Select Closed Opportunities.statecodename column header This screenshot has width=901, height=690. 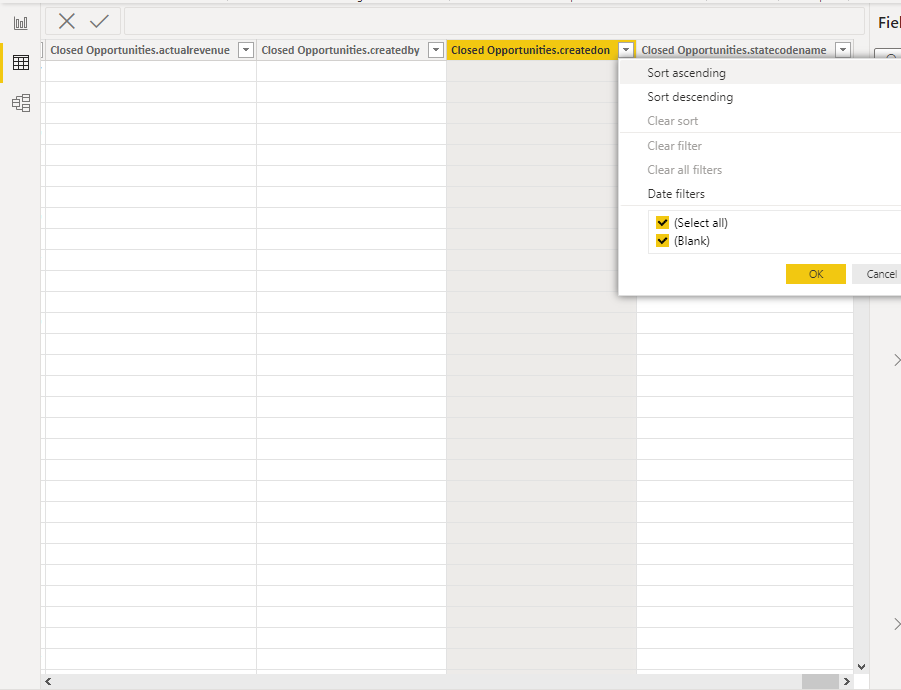pos(734,50)
